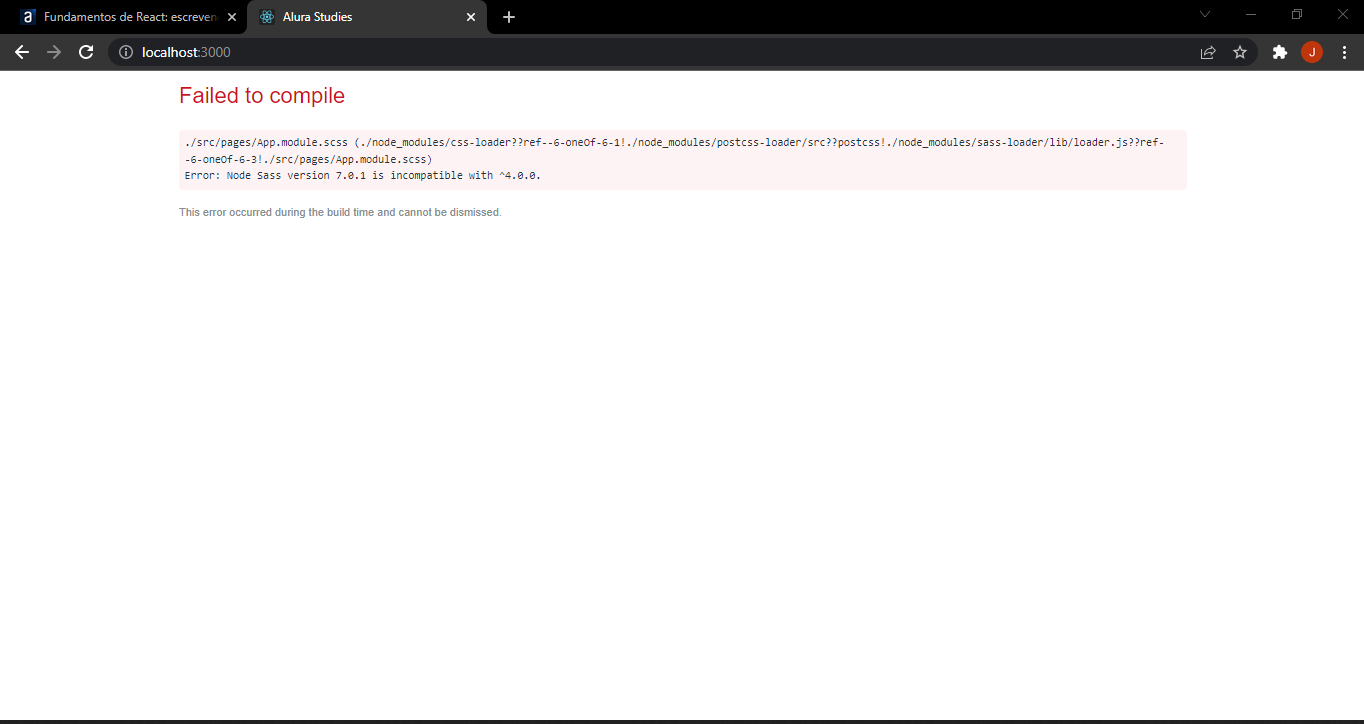Open a new tab

pyautogui.click(x=509, y=17)
